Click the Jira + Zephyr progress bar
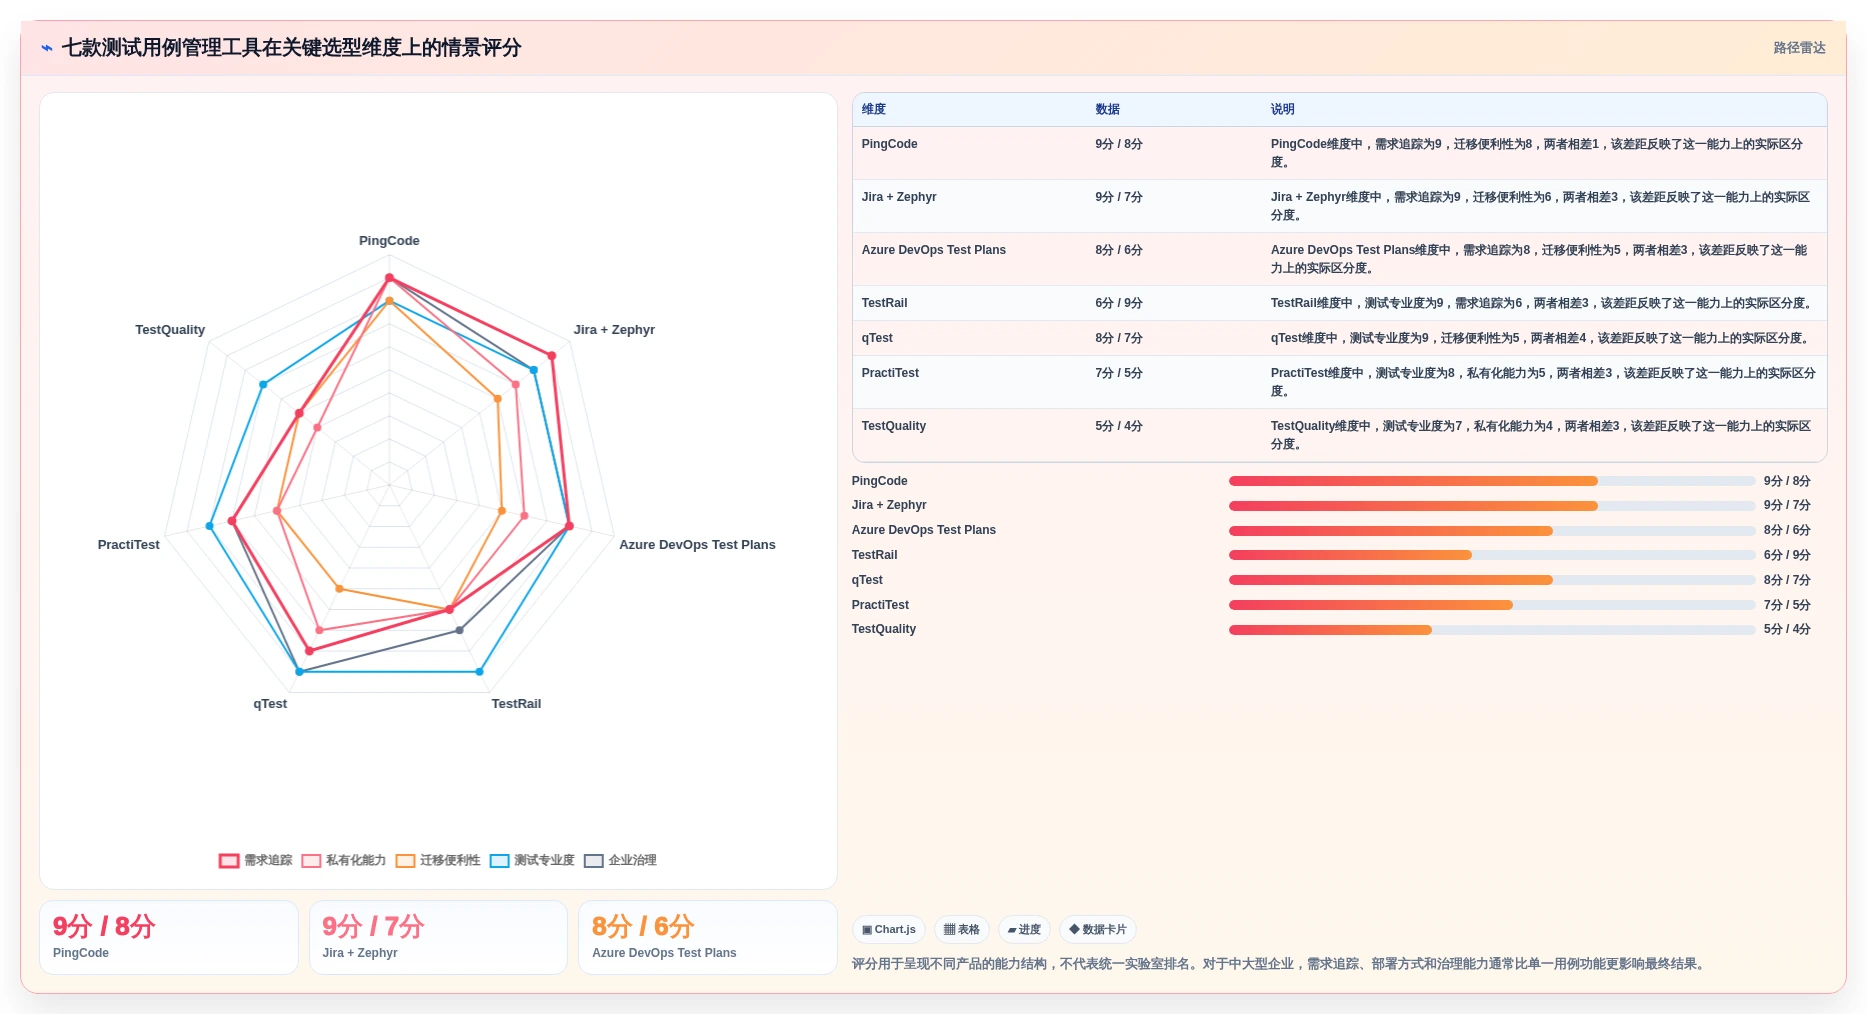The width and height of the screenshot is (1867, 1014). click(x=1492, y=506)
